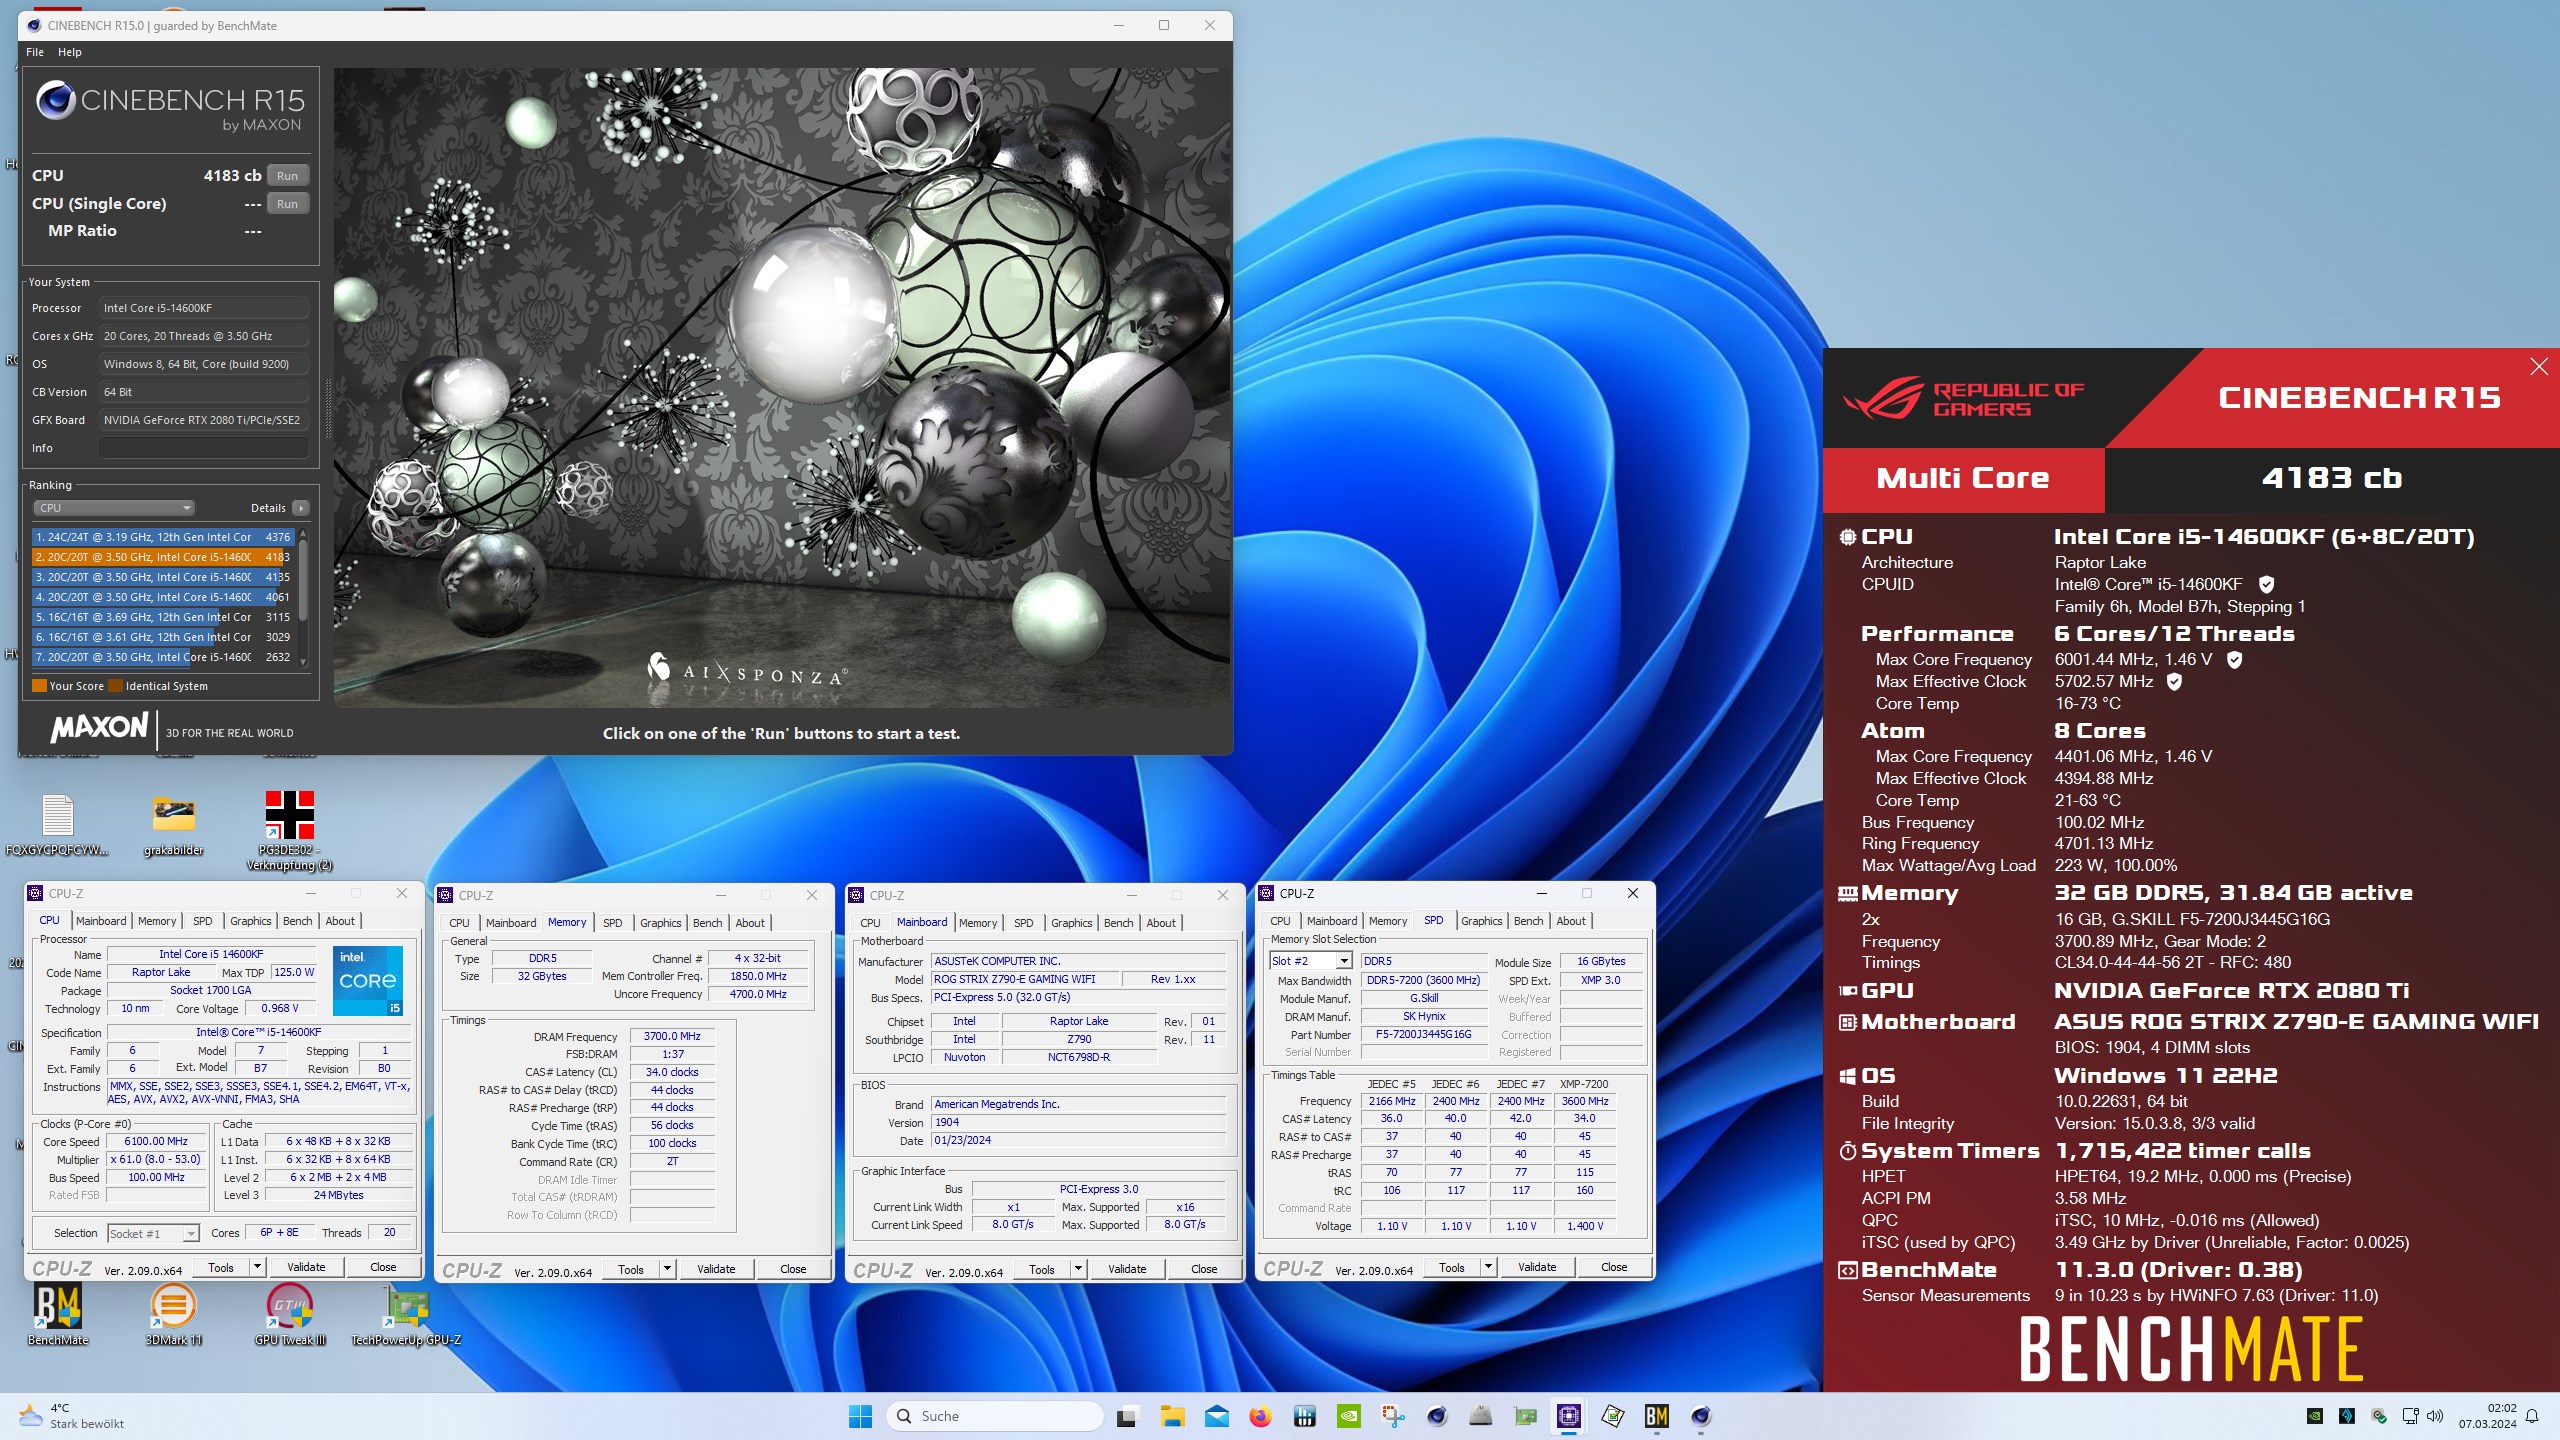Viewport: 2560px width, 1440px height.
Task: Select the grakabilder folder on the desktop
Action: [x=173, y=825]
